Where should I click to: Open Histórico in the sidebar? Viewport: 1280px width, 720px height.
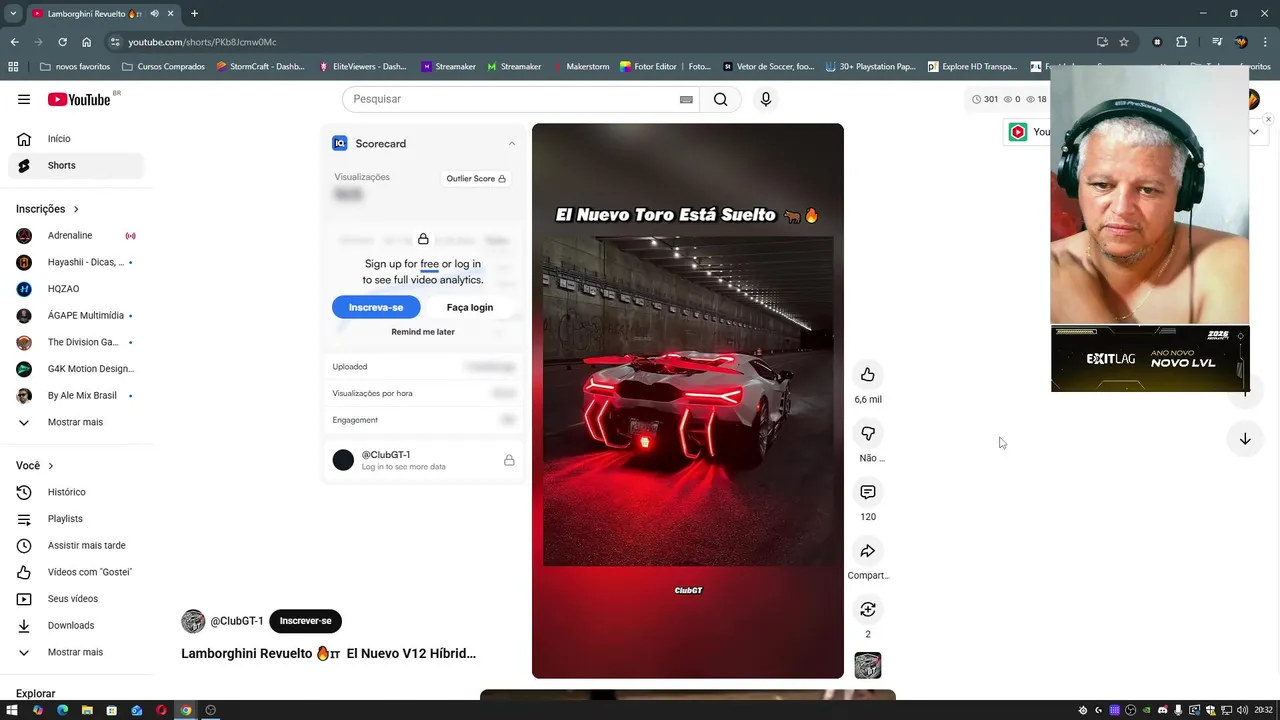76,492
